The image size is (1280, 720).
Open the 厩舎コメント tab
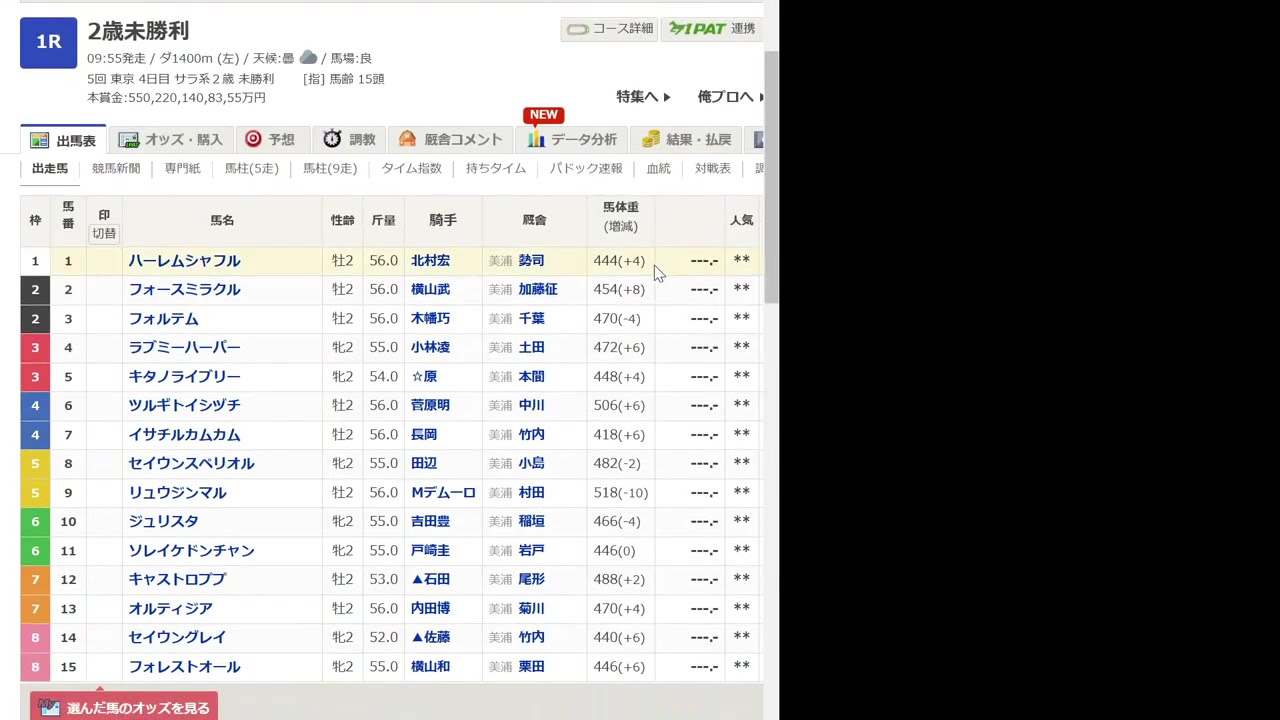click(x=449, y=140)
